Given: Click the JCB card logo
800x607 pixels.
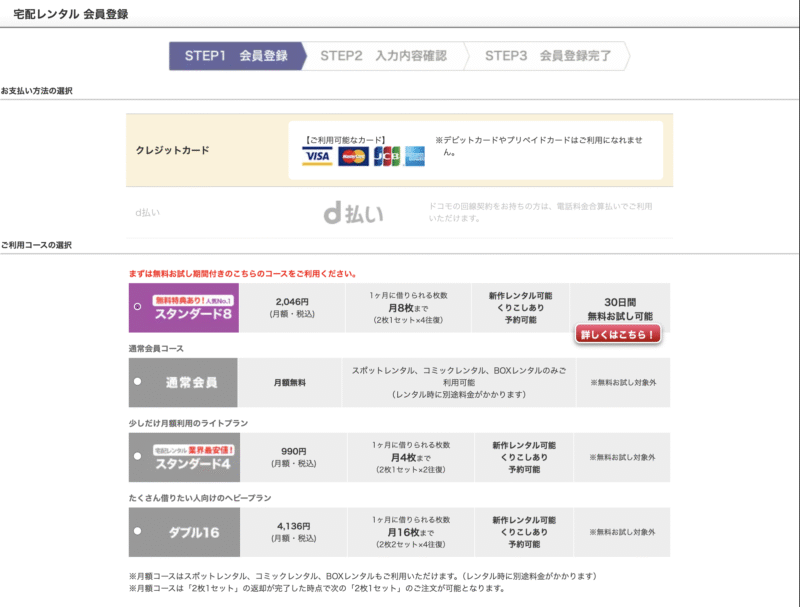Looking at the screenshot, I should click(x=385, y=157).
